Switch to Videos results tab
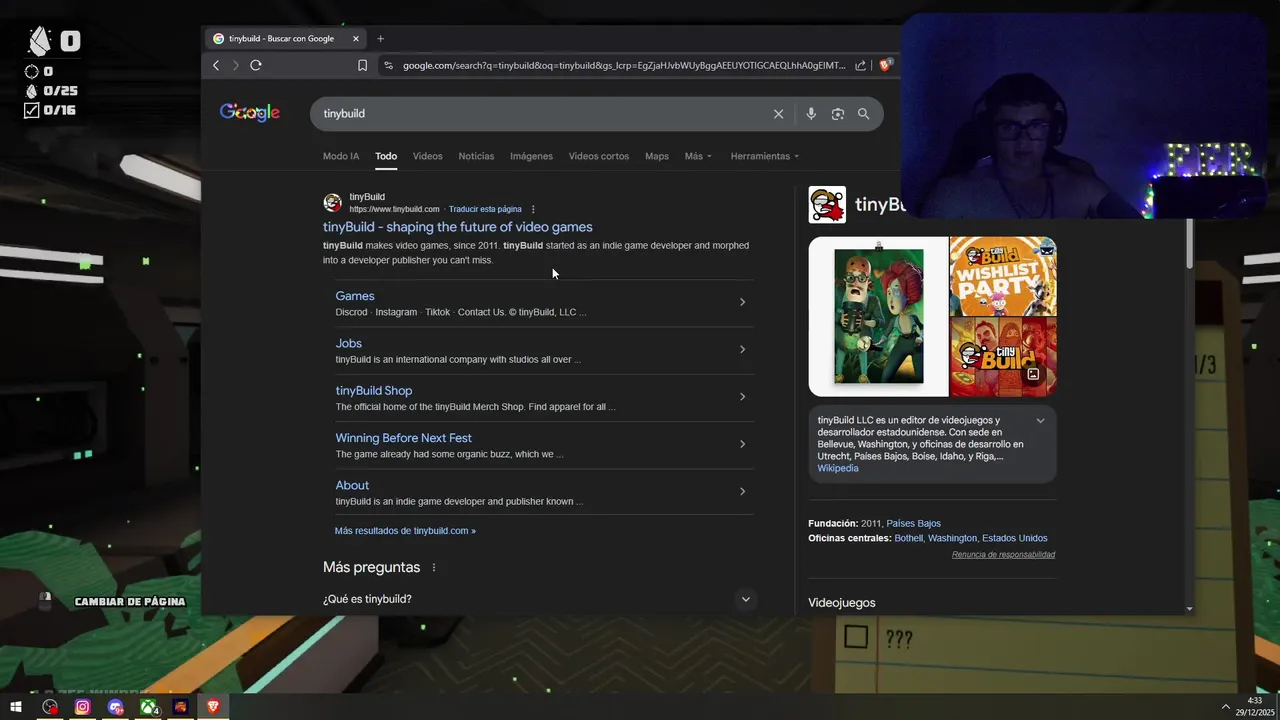The width and height of the screenshot is (1280, 720). pos(427,156)
